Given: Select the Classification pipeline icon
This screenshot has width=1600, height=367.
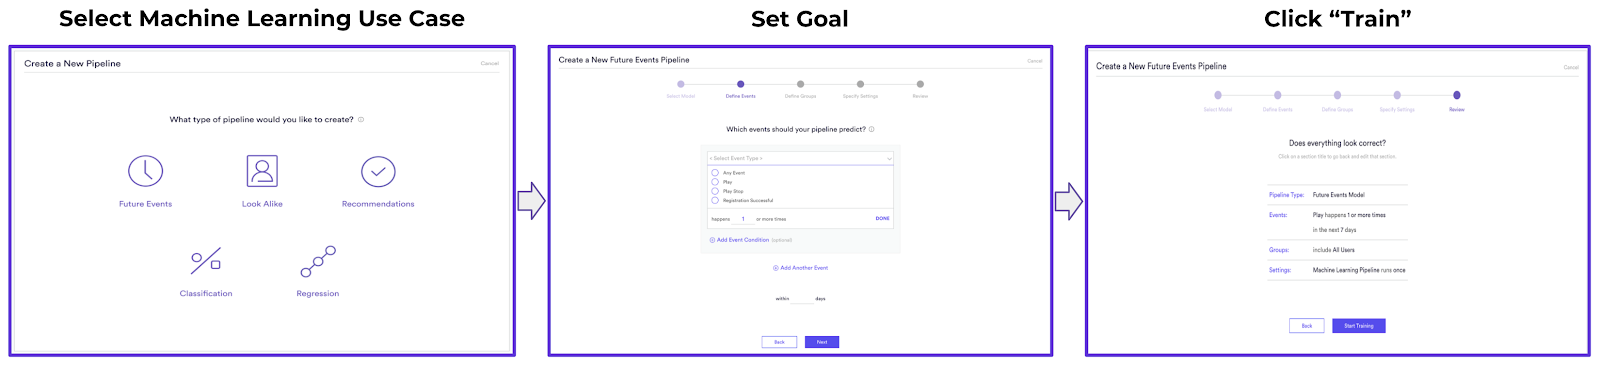Looking at the screenshot, I should coord(206,262).
